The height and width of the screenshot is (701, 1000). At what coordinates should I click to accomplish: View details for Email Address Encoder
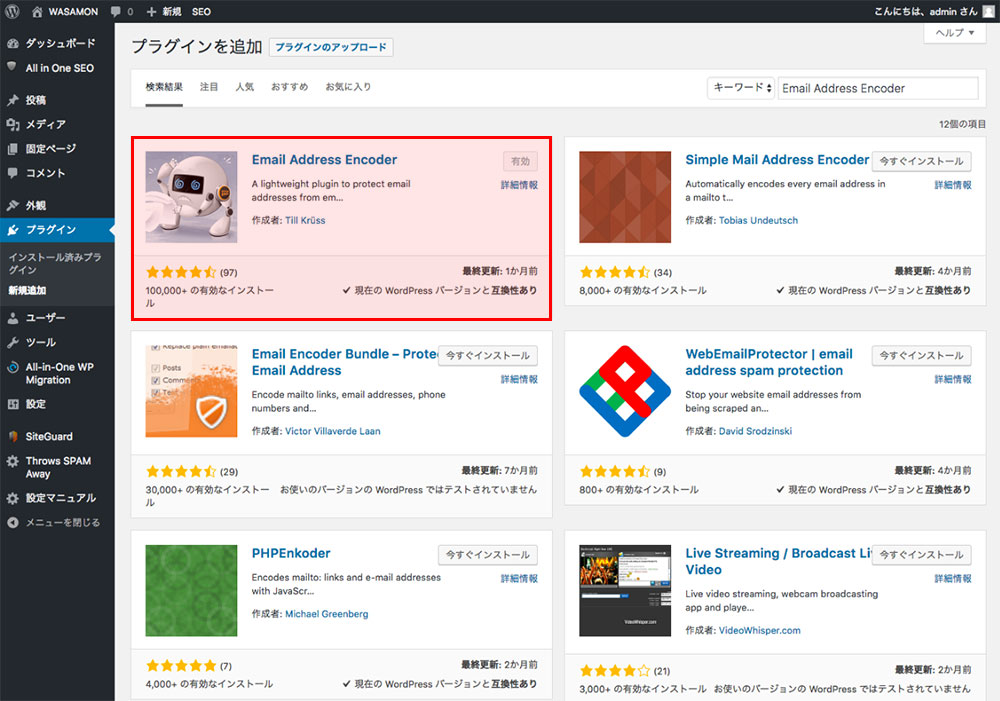point(519,185)
